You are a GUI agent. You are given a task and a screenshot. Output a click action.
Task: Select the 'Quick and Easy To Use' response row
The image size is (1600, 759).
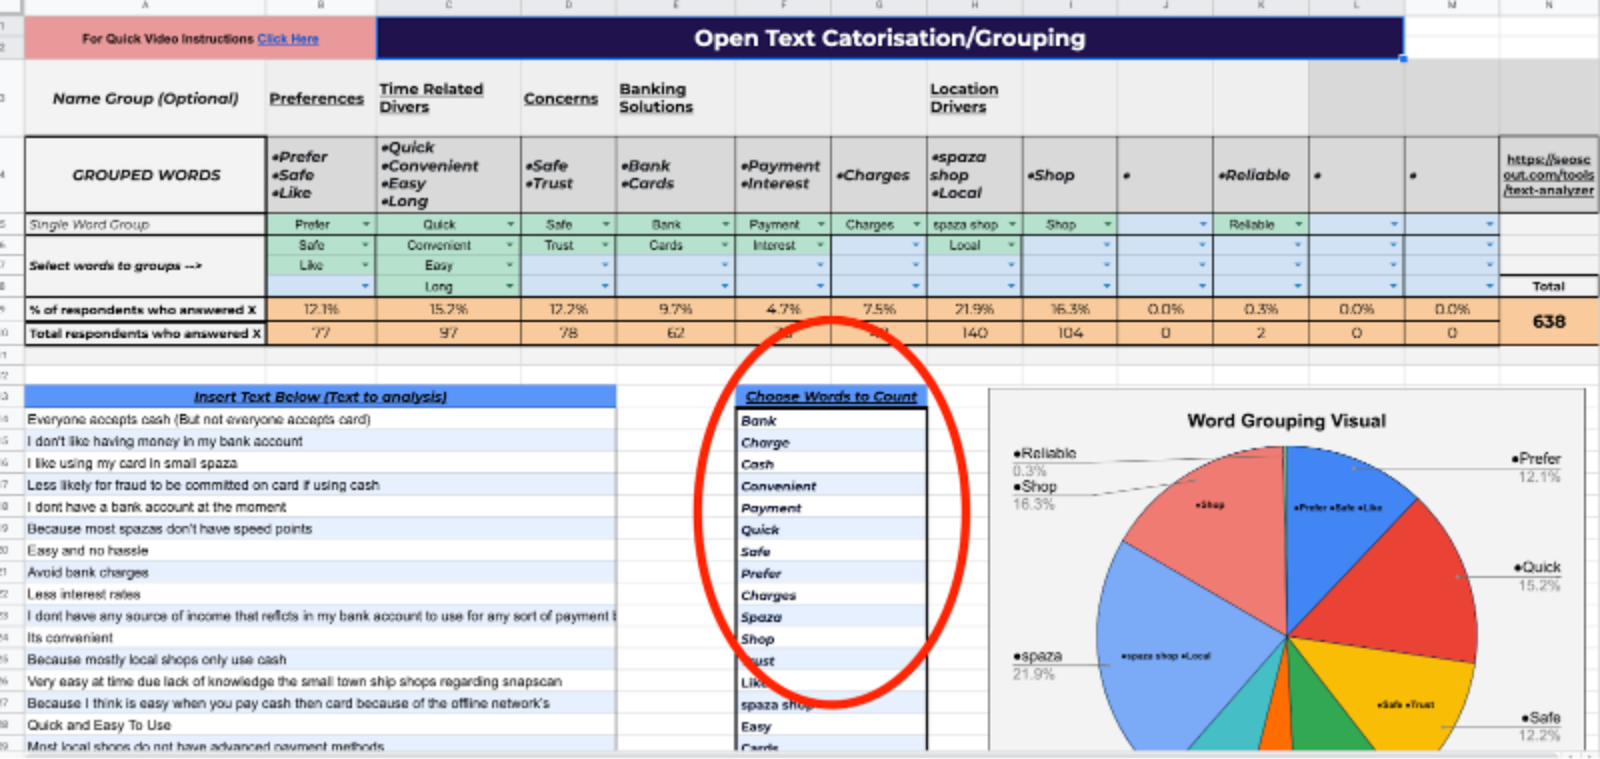click(x=320, y=725)
